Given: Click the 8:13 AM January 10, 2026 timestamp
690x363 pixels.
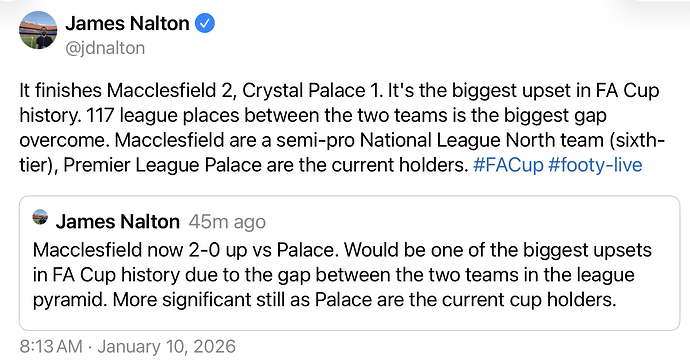Looking at the screenshot, I should point(128,347).
